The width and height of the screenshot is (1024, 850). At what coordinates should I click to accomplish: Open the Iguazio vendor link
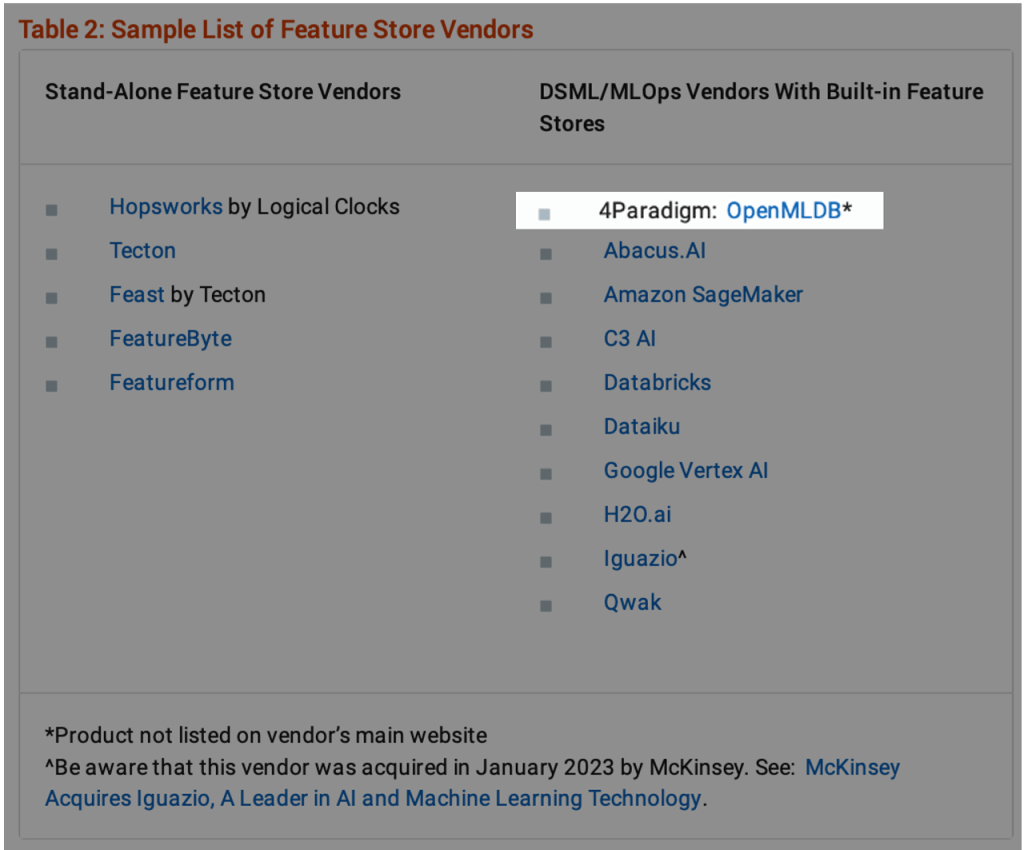[x=640, y=559]
